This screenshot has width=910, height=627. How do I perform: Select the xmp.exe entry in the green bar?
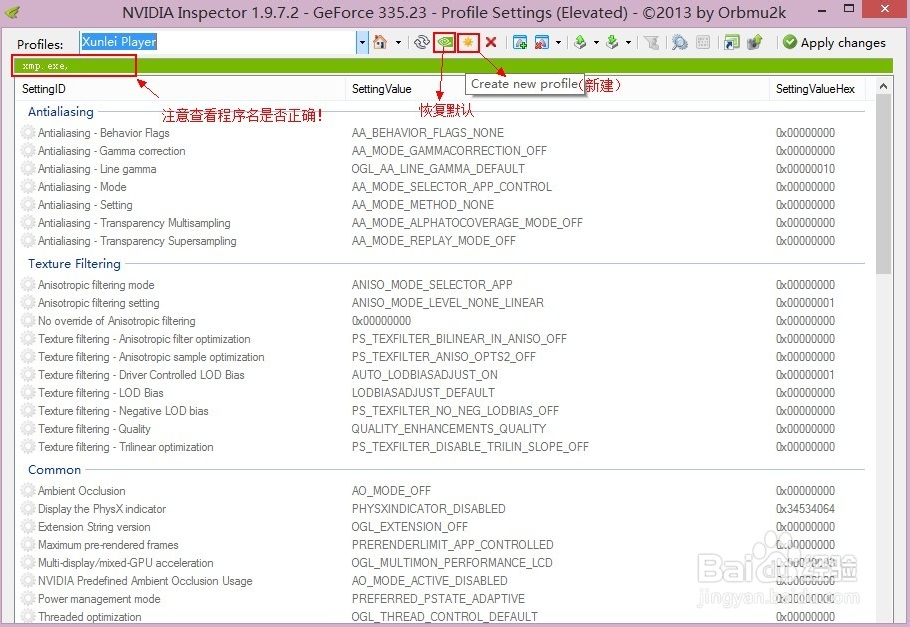pyautogui.click(x=45, y=66)
